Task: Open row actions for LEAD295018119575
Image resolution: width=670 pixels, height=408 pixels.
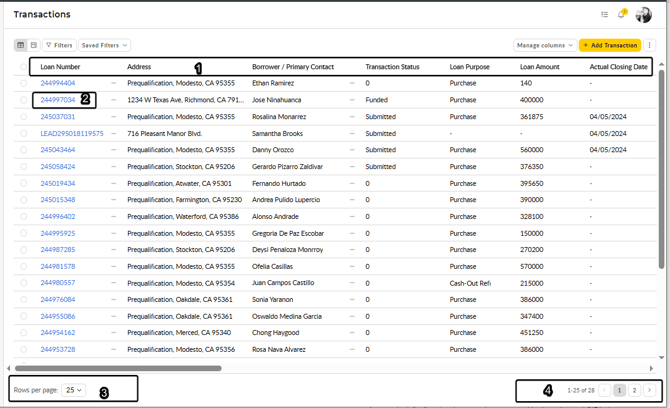Action: [113, 133]
